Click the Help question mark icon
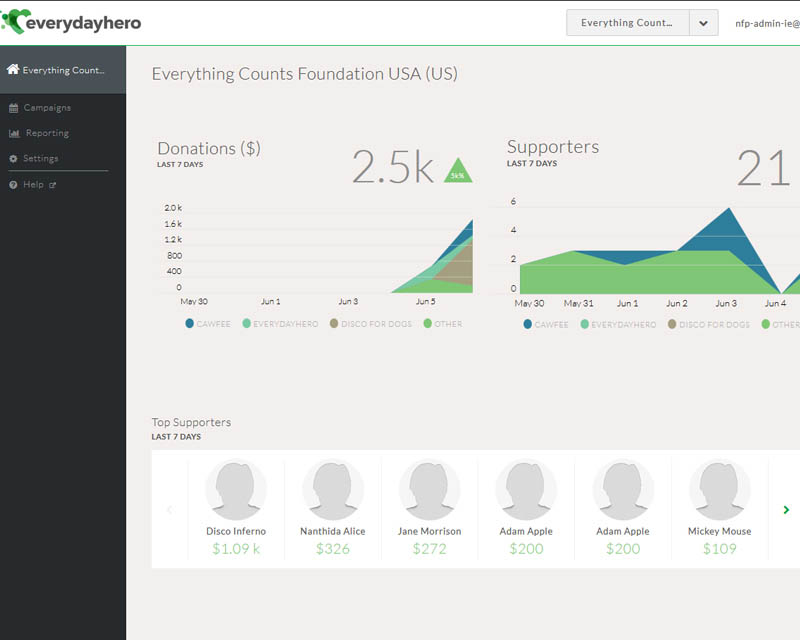This screenshot has height=640, width=800. 13,185
